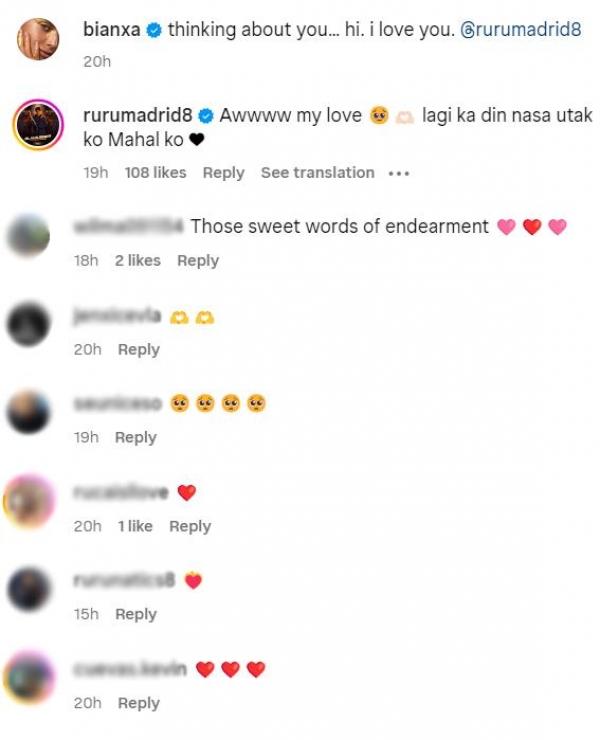Reply to the 15h heart comment
600x740 pixels.
point(136,615)
